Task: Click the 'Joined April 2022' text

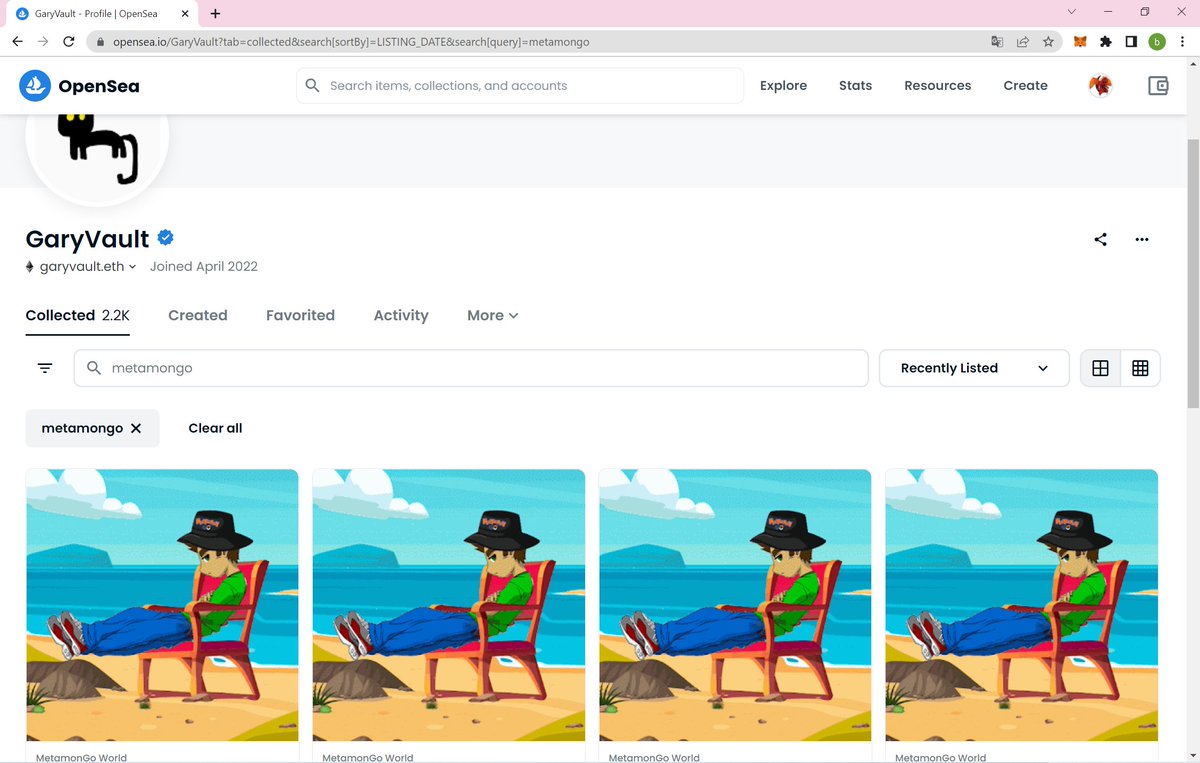Action: pos(204,266)
